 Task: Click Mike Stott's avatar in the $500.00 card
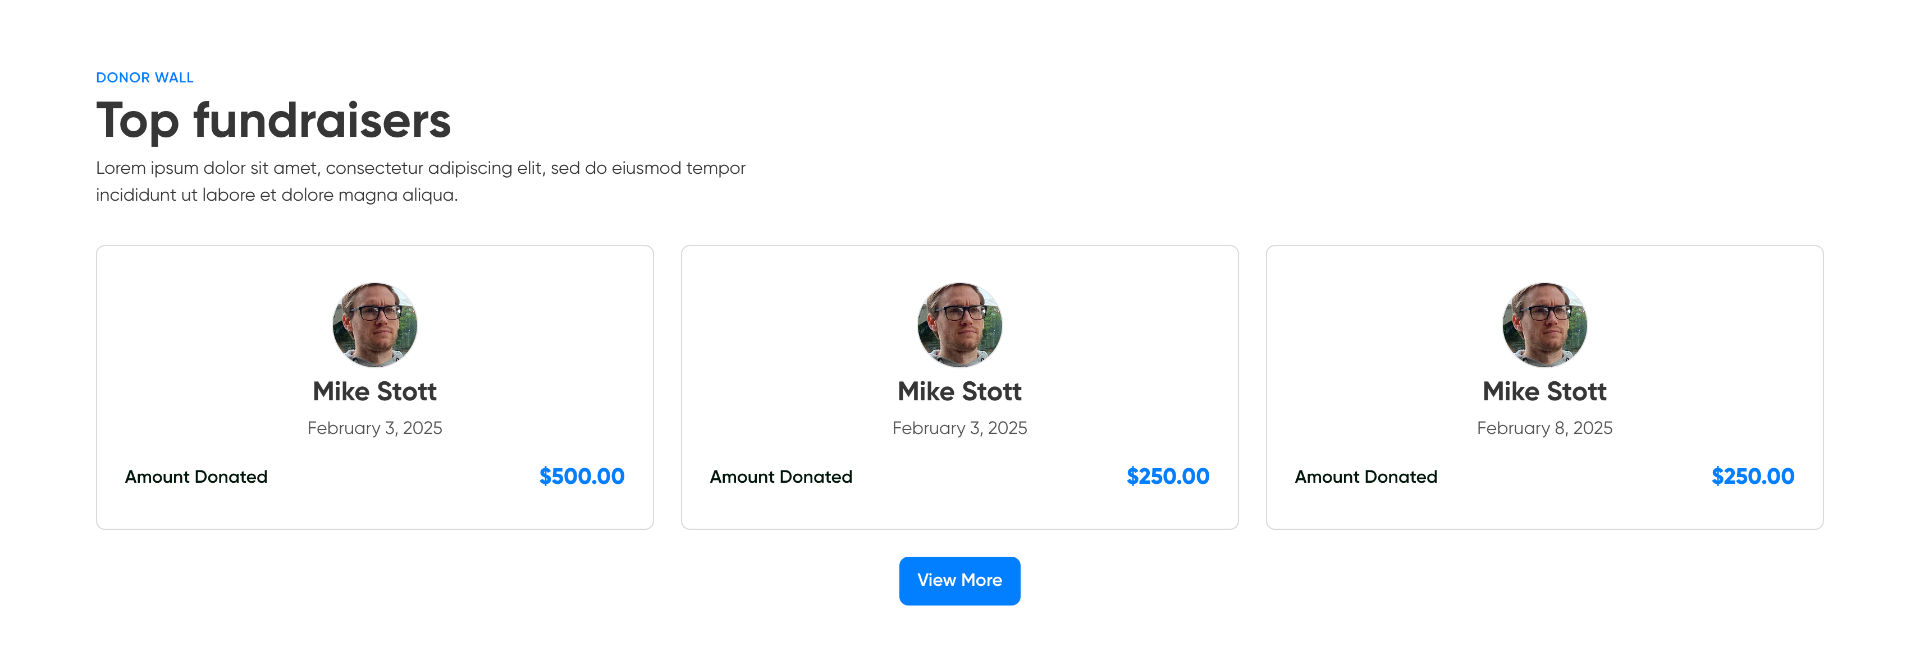pos(375,325)
